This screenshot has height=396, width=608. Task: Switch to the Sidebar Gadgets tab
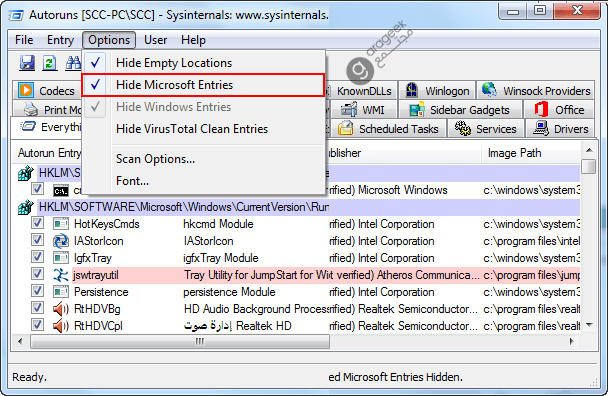460,110
